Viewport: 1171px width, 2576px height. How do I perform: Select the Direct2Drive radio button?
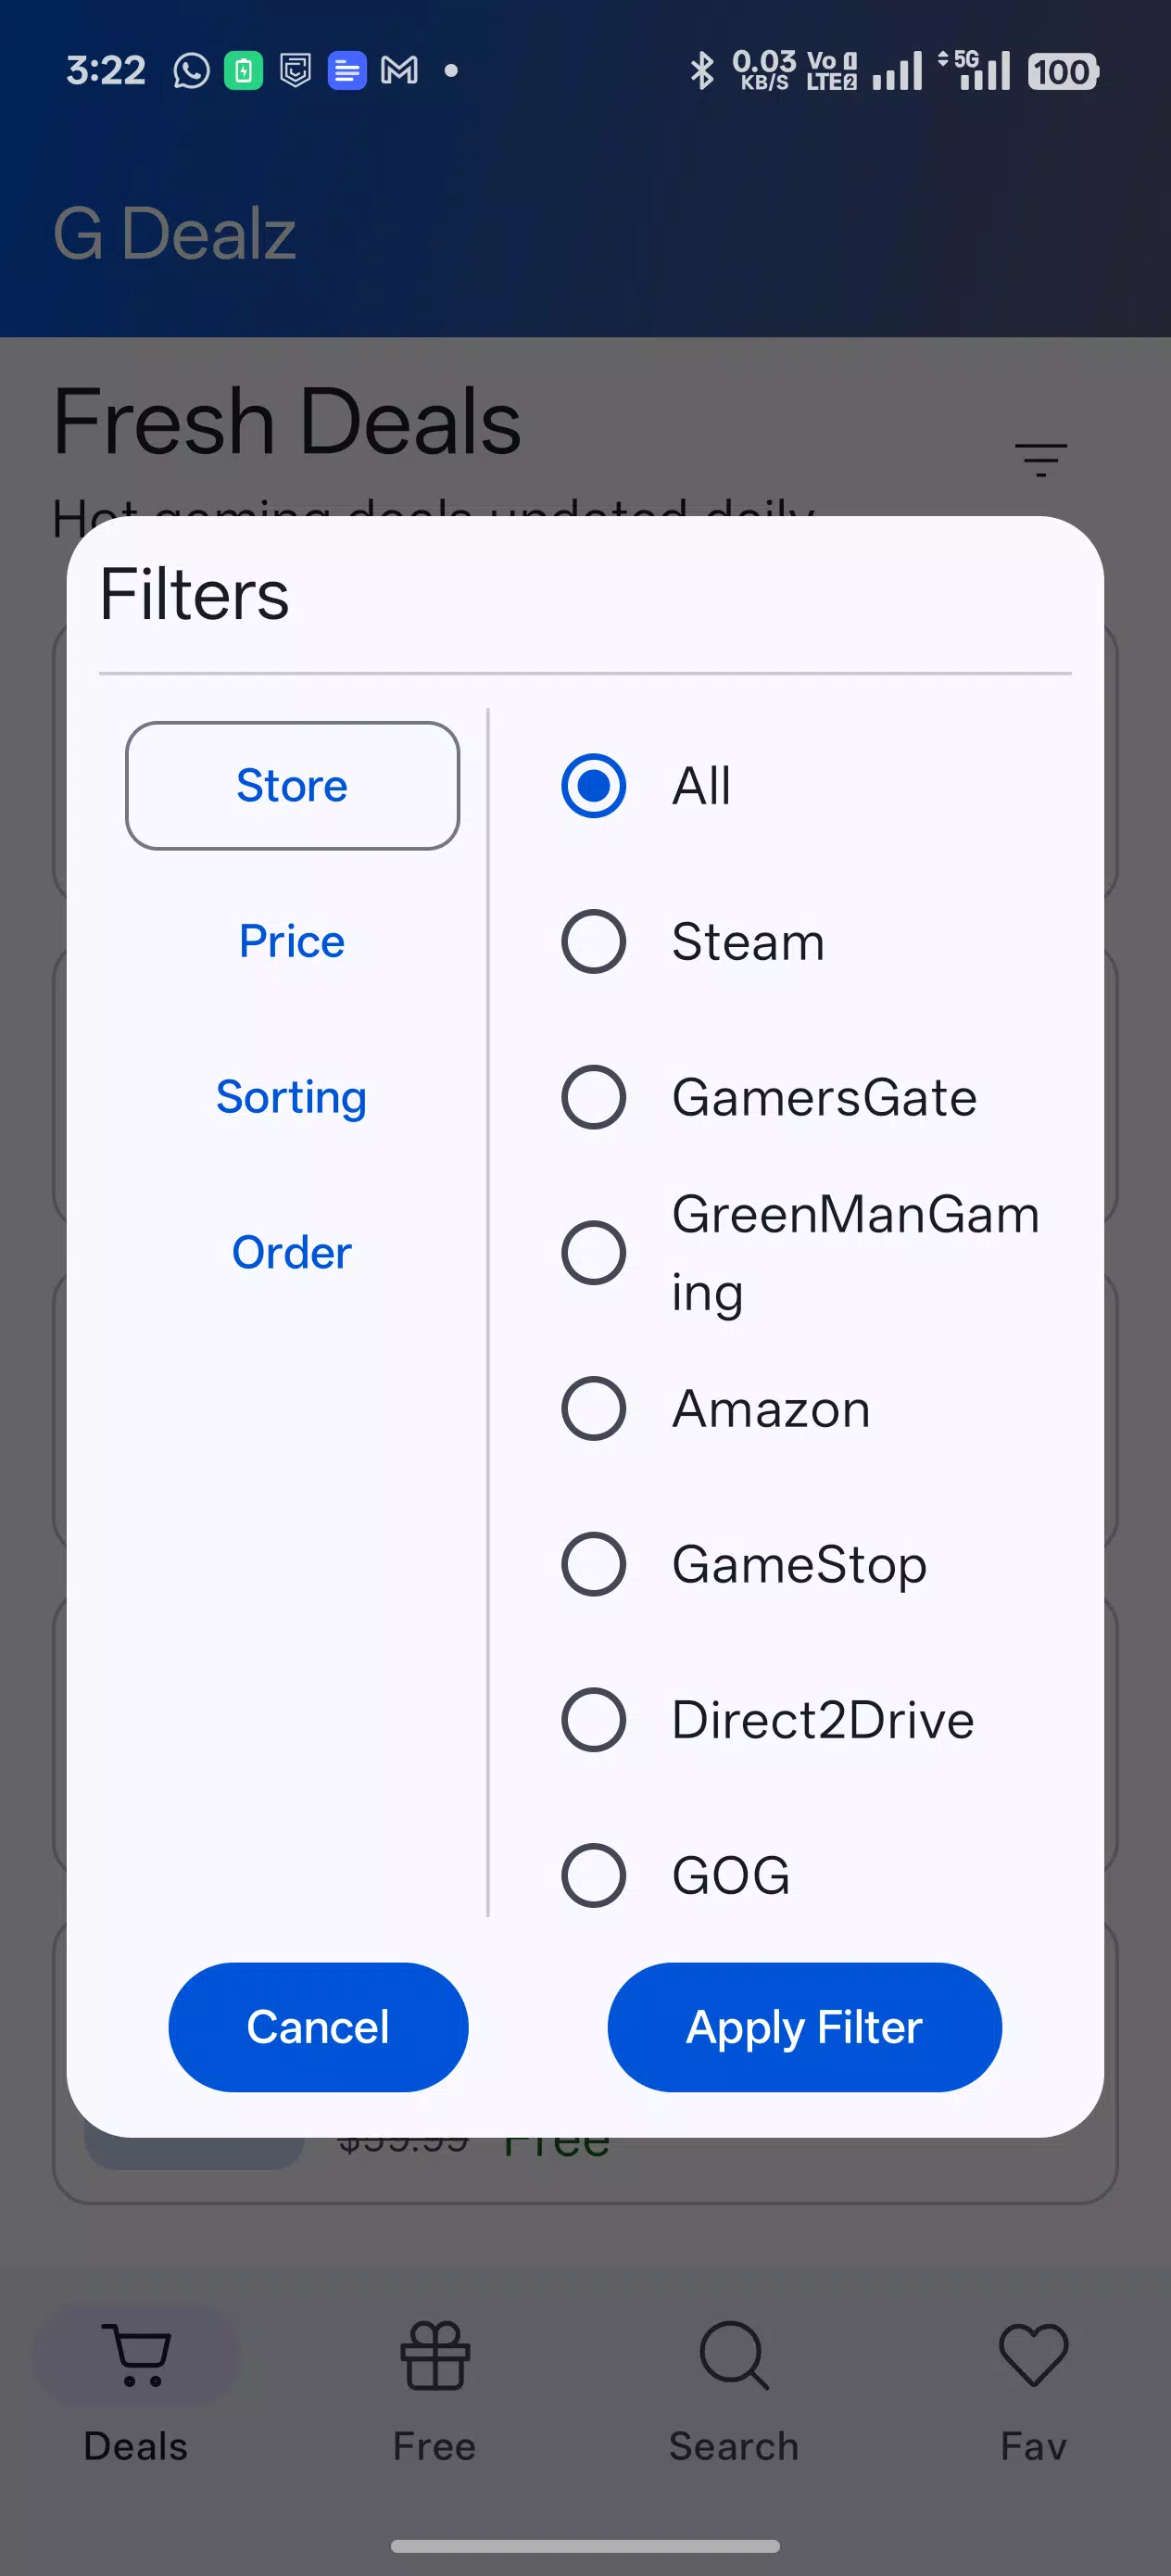pos(593,1720)
